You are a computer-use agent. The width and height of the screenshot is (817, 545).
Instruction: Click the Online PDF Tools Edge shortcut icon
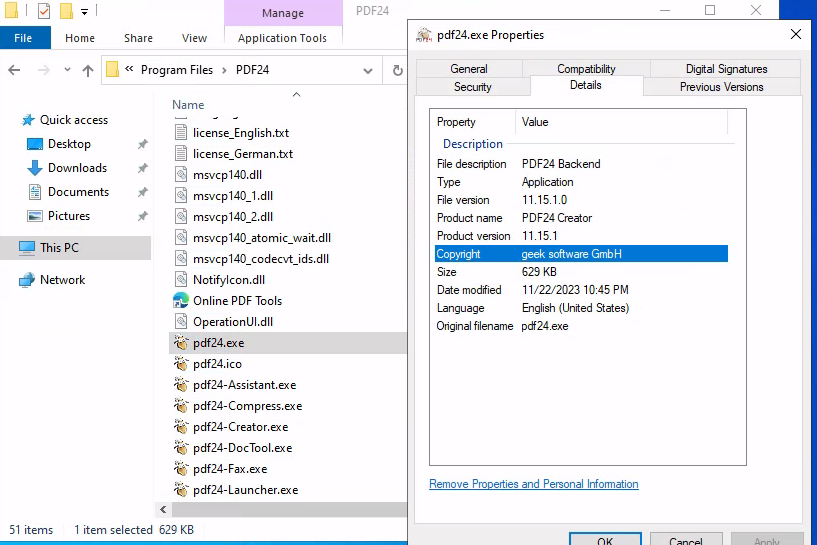tap(181, 301)
